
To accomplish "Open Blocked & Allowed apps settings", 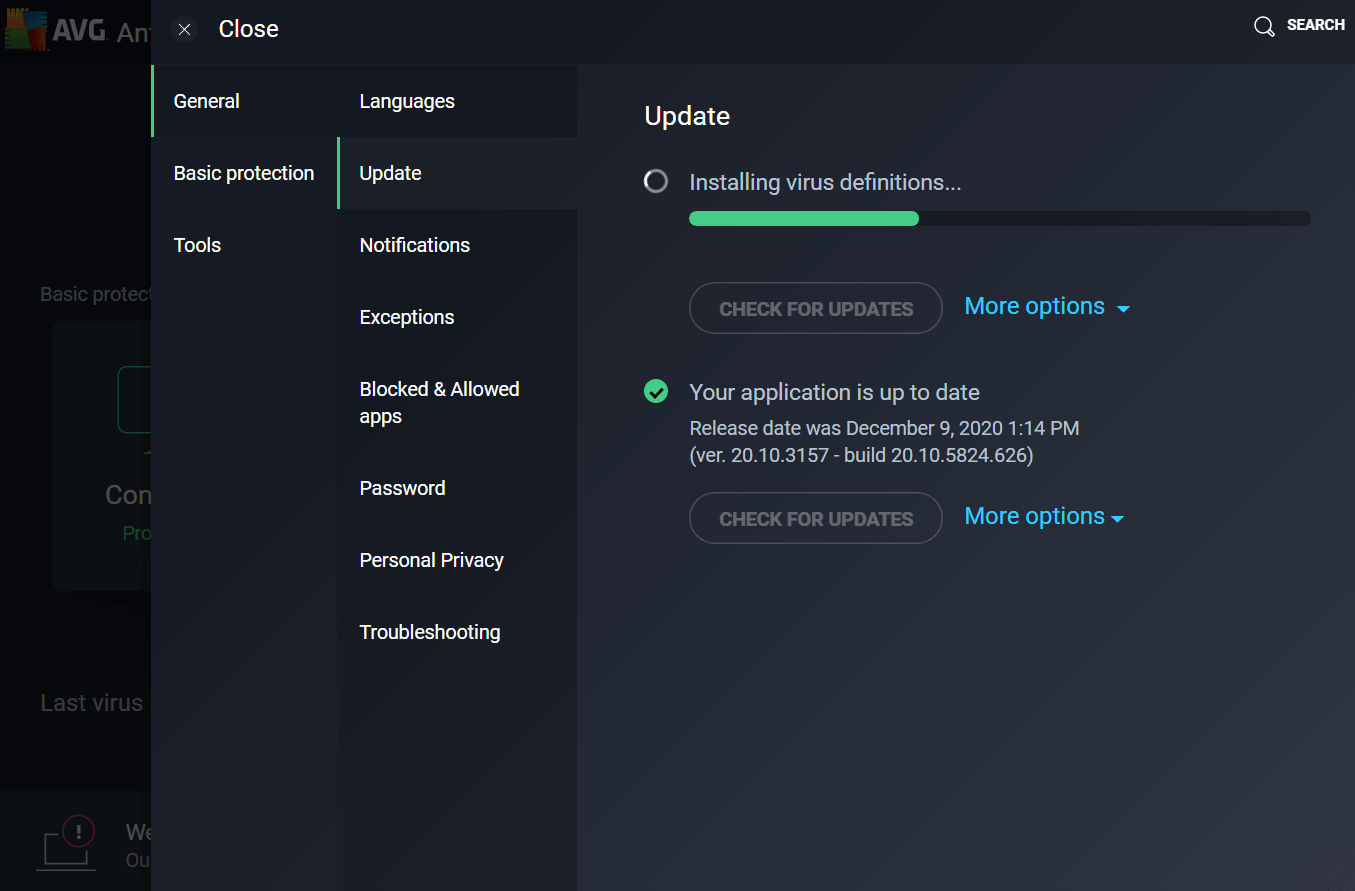I will (x=439, y=402).
